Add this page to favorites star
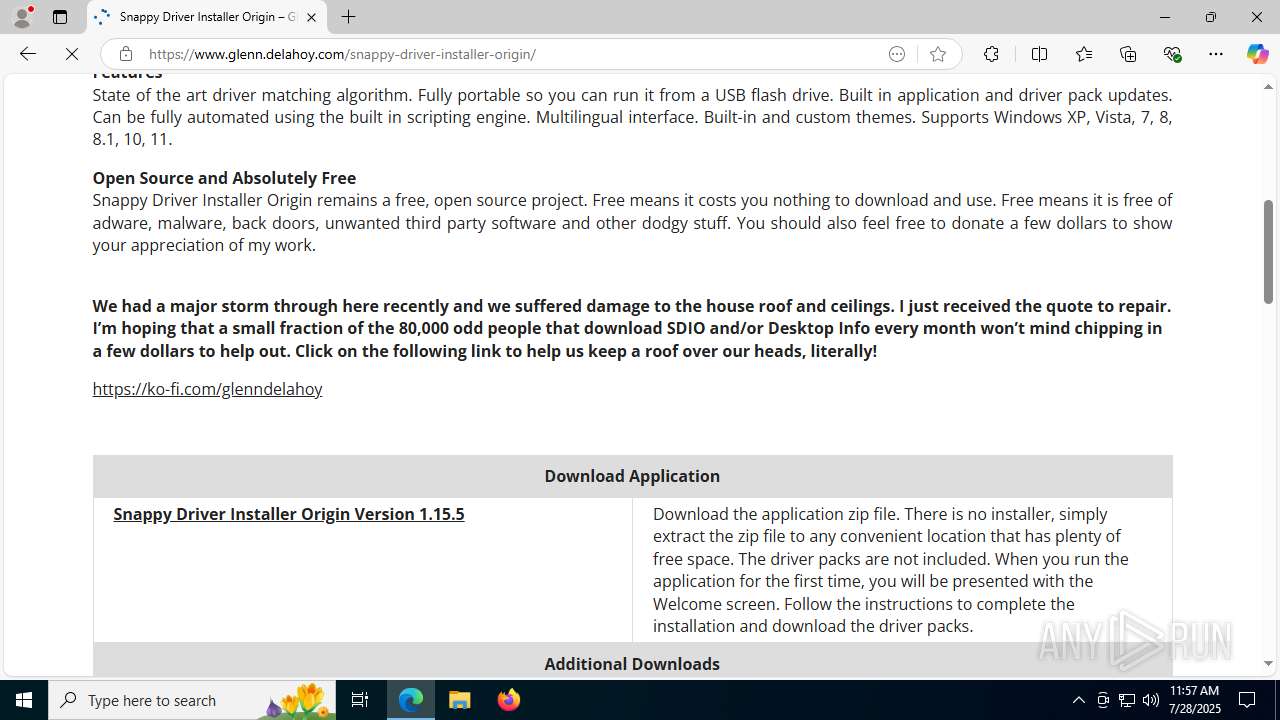The height and width of the screenshot is (720, 1280). pyautogui.click(x=938, y=54)
